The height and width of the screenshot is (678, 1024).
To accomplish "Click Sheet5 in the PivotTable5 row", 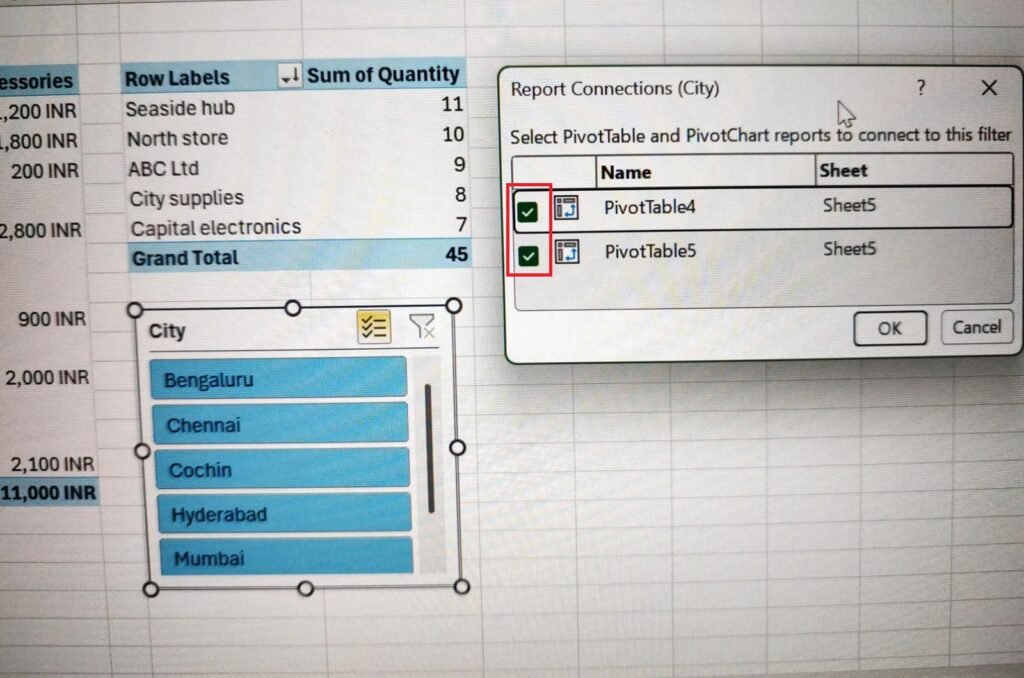I will [850, 249].
